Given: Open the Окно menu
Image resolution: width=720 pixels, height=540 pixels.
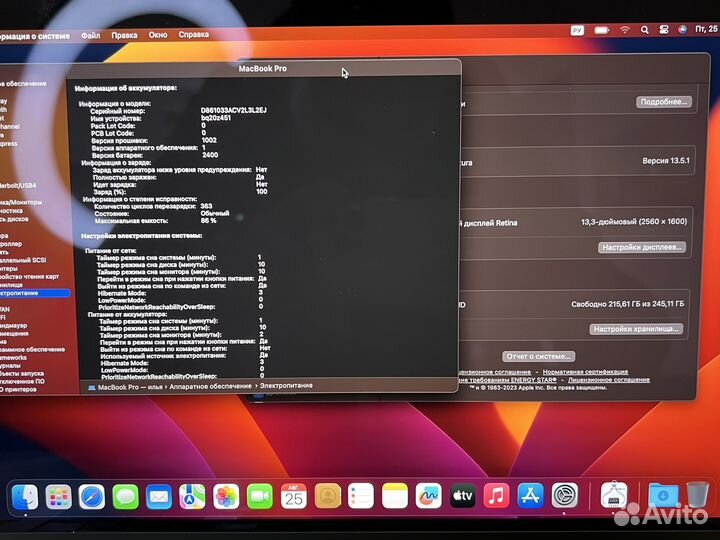Looking at the screenshot, I should click(158, 34).
